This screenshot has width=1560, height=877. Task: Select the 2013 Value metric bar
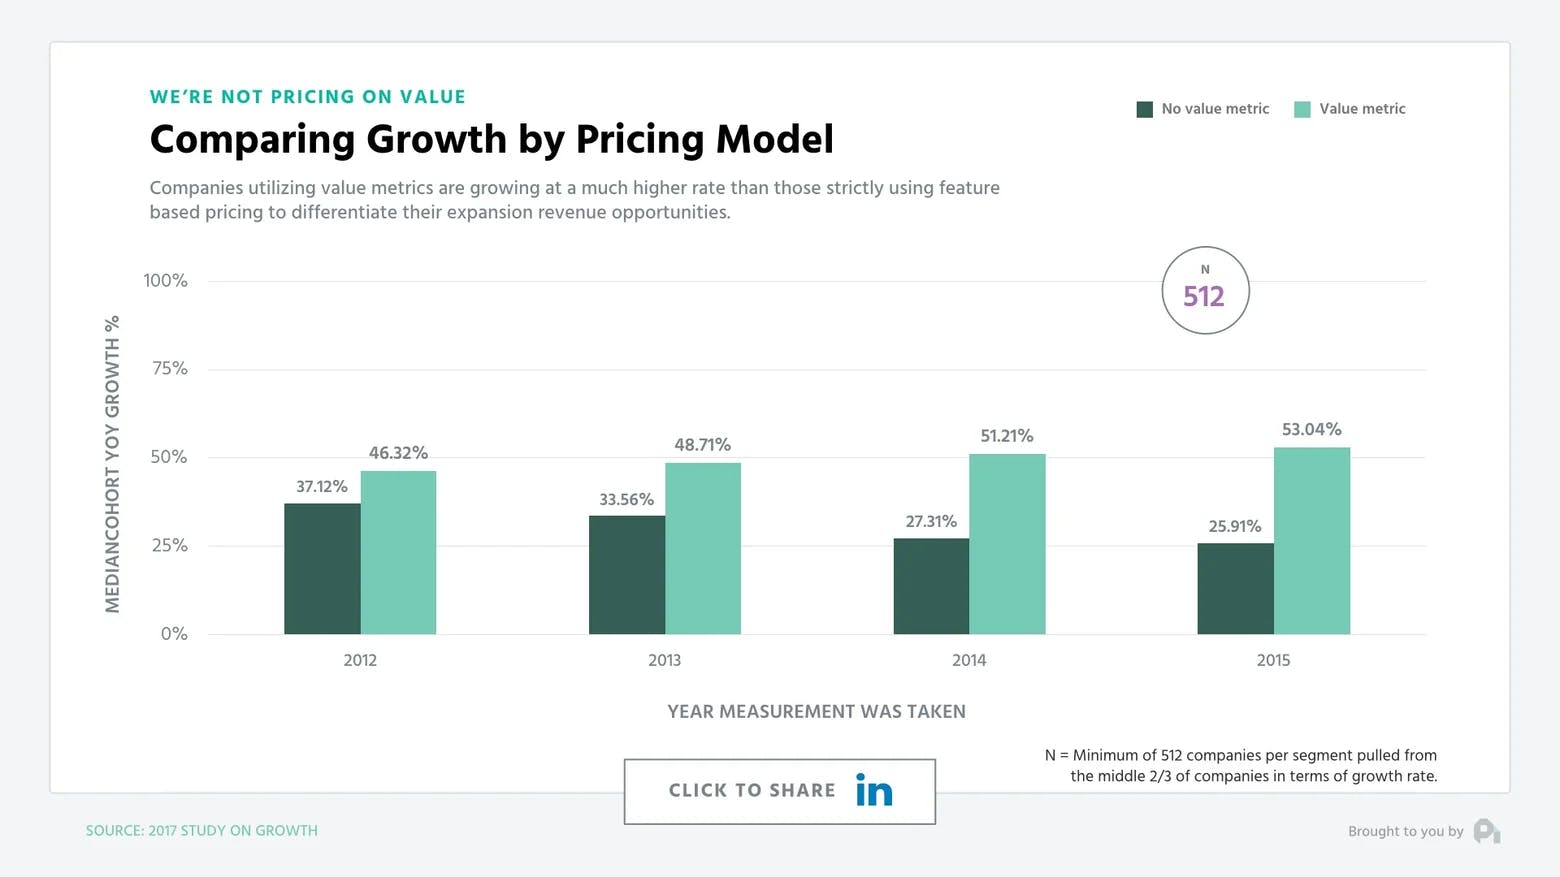703,548
